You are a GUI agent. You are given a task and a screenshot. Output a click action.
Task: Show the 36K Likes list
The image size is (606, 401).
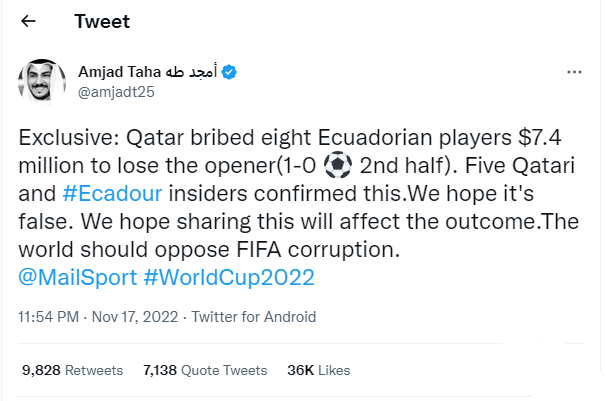click(318, 370)
